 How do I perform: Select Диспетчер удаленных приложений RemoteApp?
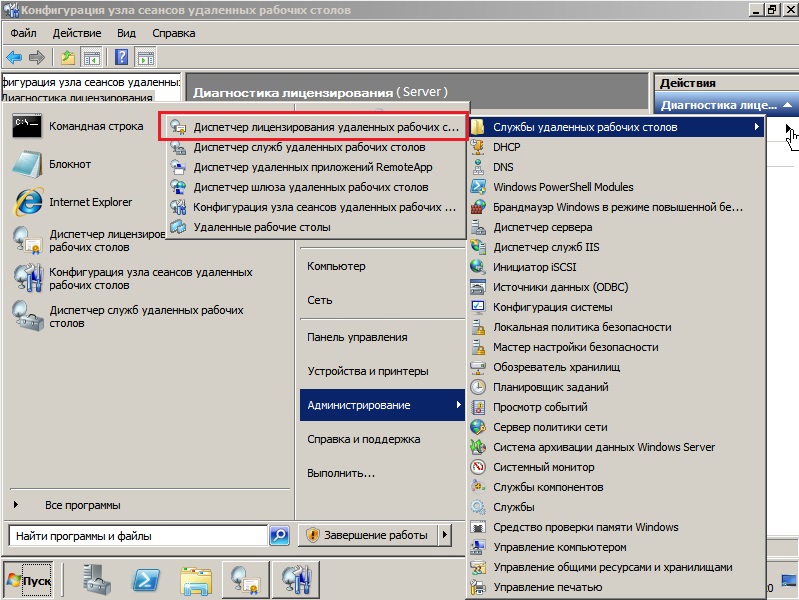(x=316, y=167)
